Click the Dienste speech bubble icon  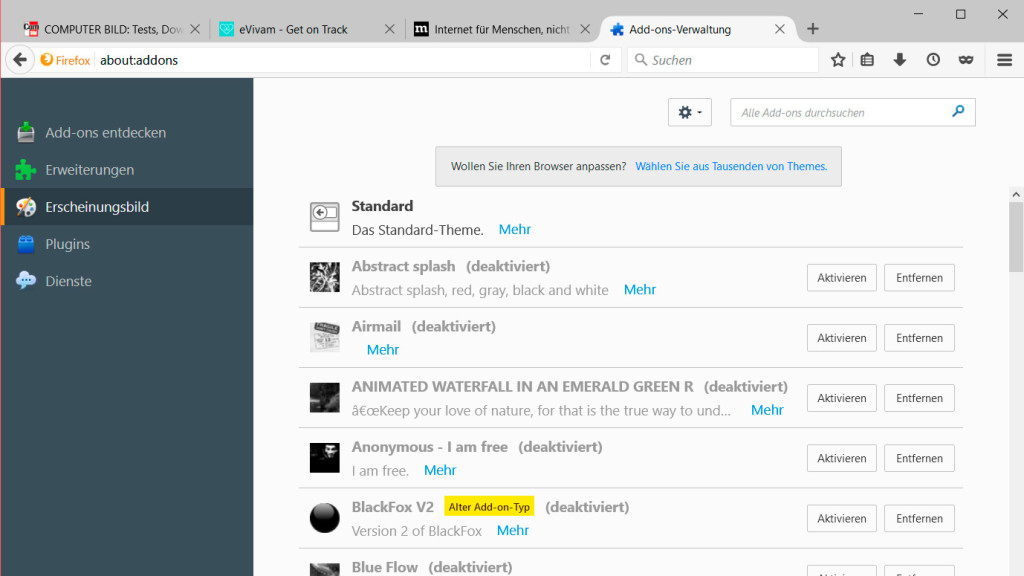(x=26, y=281)
